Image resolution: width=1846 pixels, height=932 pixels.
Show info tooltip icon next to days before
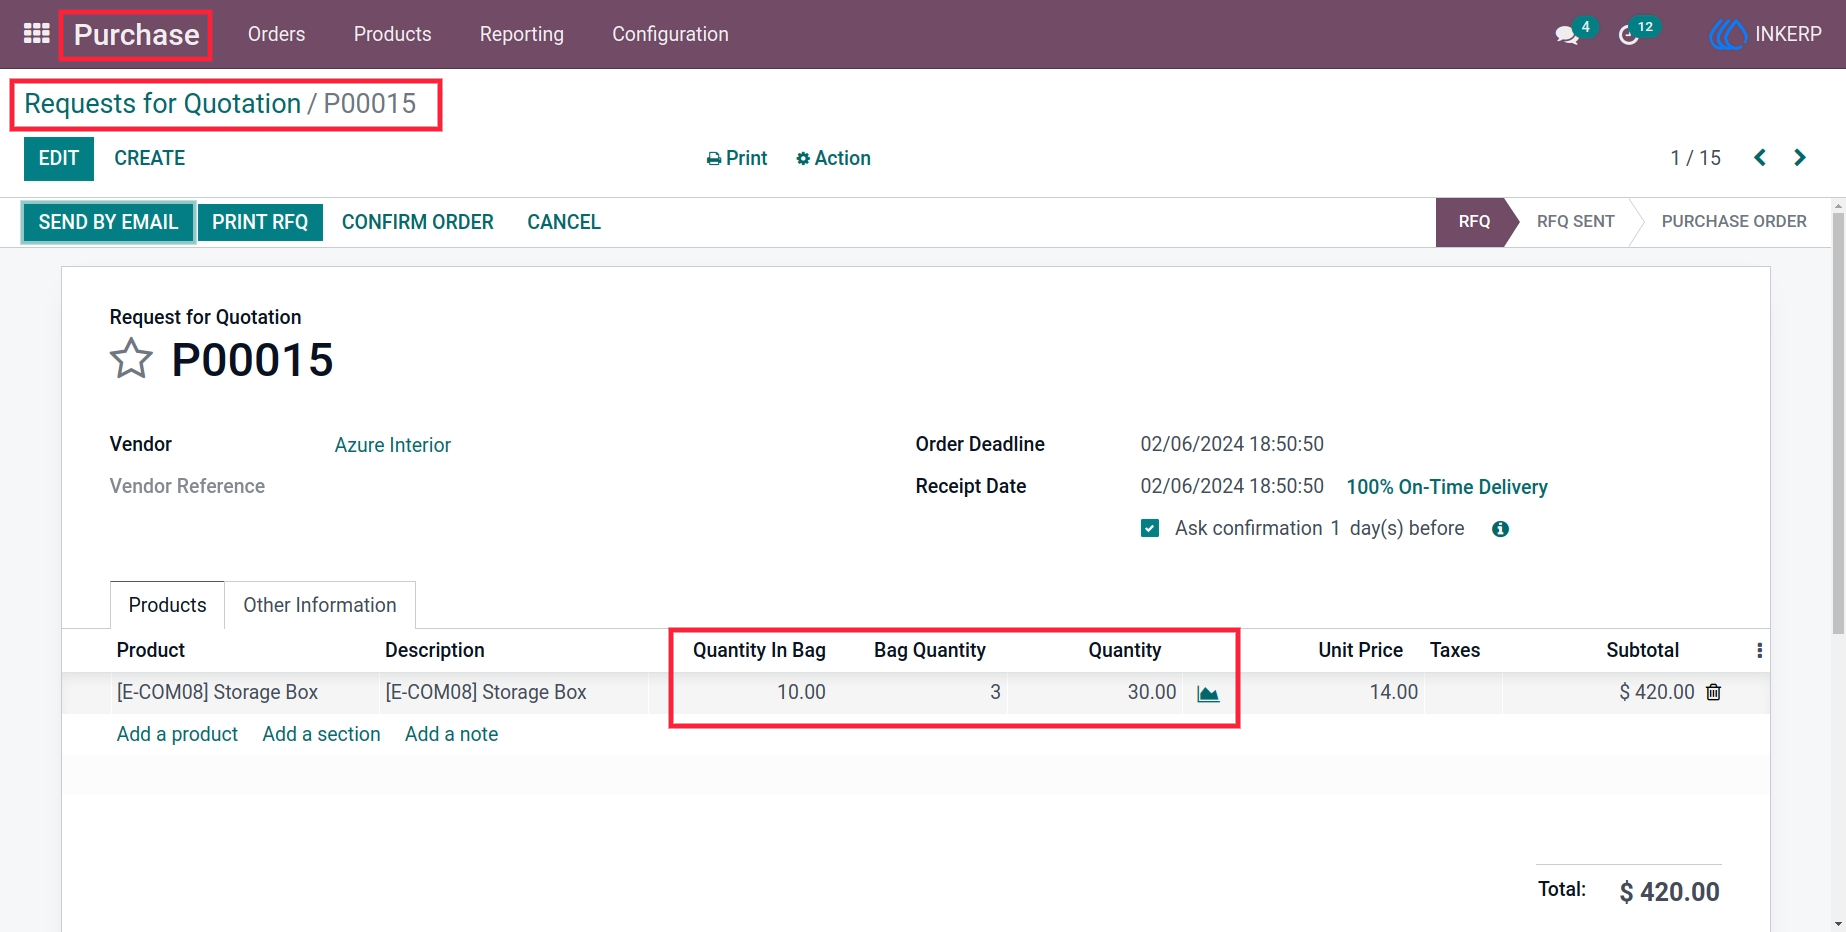(x=1500, y=529)
